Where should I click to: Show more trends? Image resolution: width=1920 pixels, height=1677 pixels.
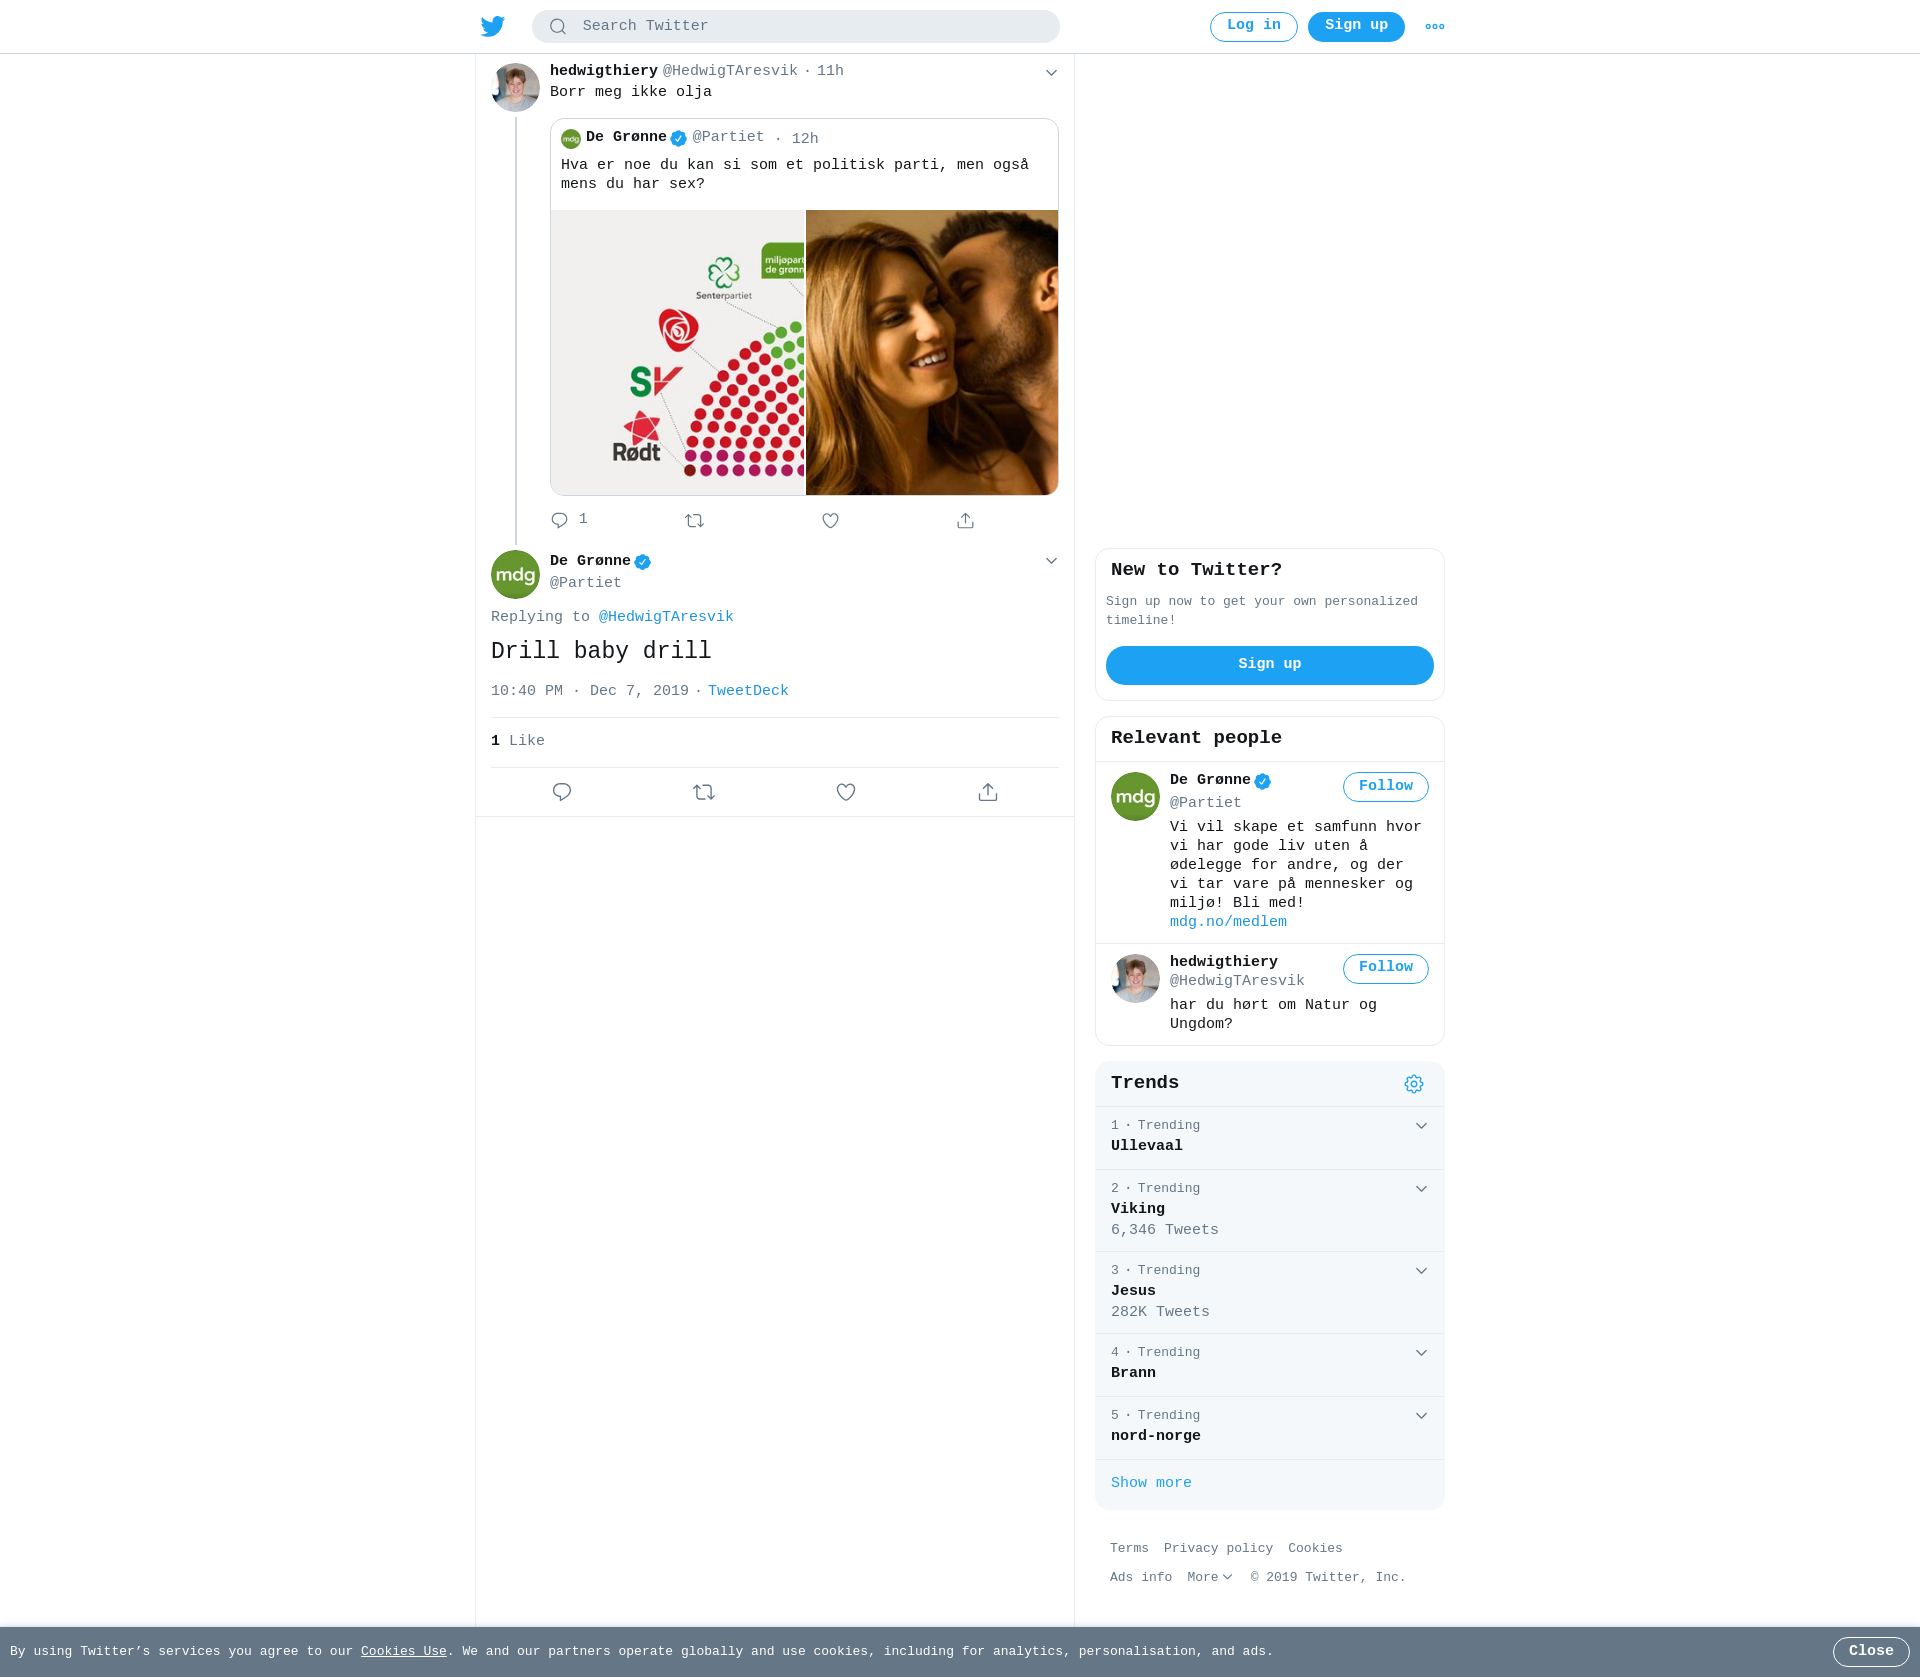click(x=1151, y=1483)
